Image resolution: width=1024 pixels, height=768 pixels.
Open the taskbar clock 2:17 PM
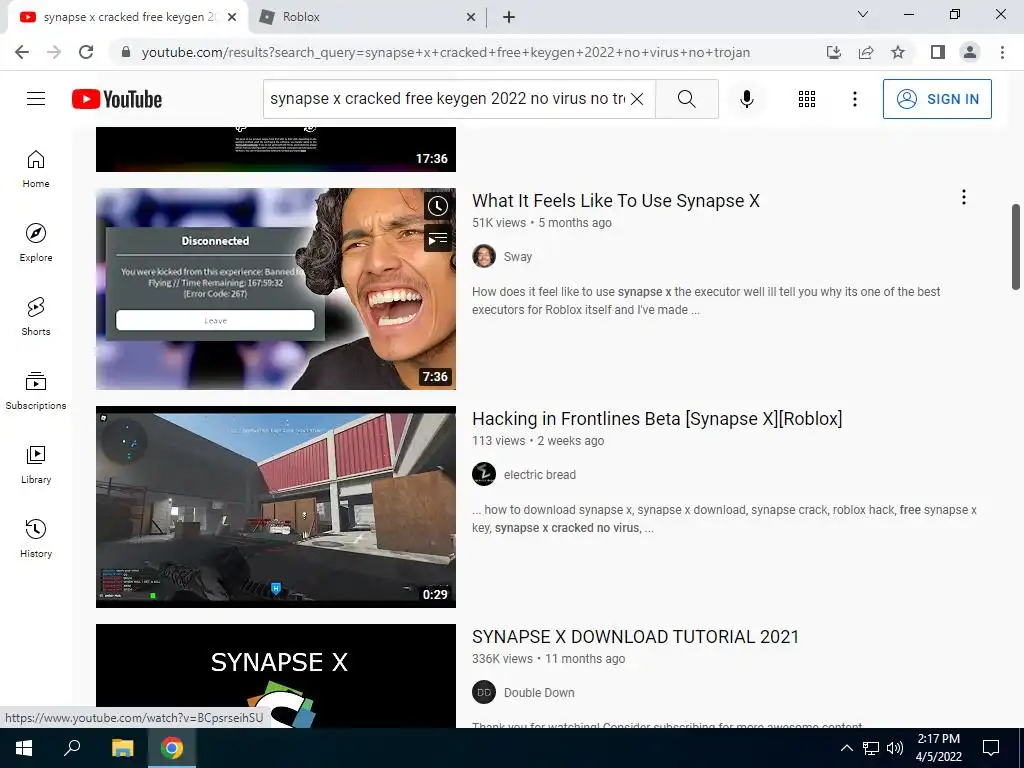pyautogui.click(x=938, y=748)
